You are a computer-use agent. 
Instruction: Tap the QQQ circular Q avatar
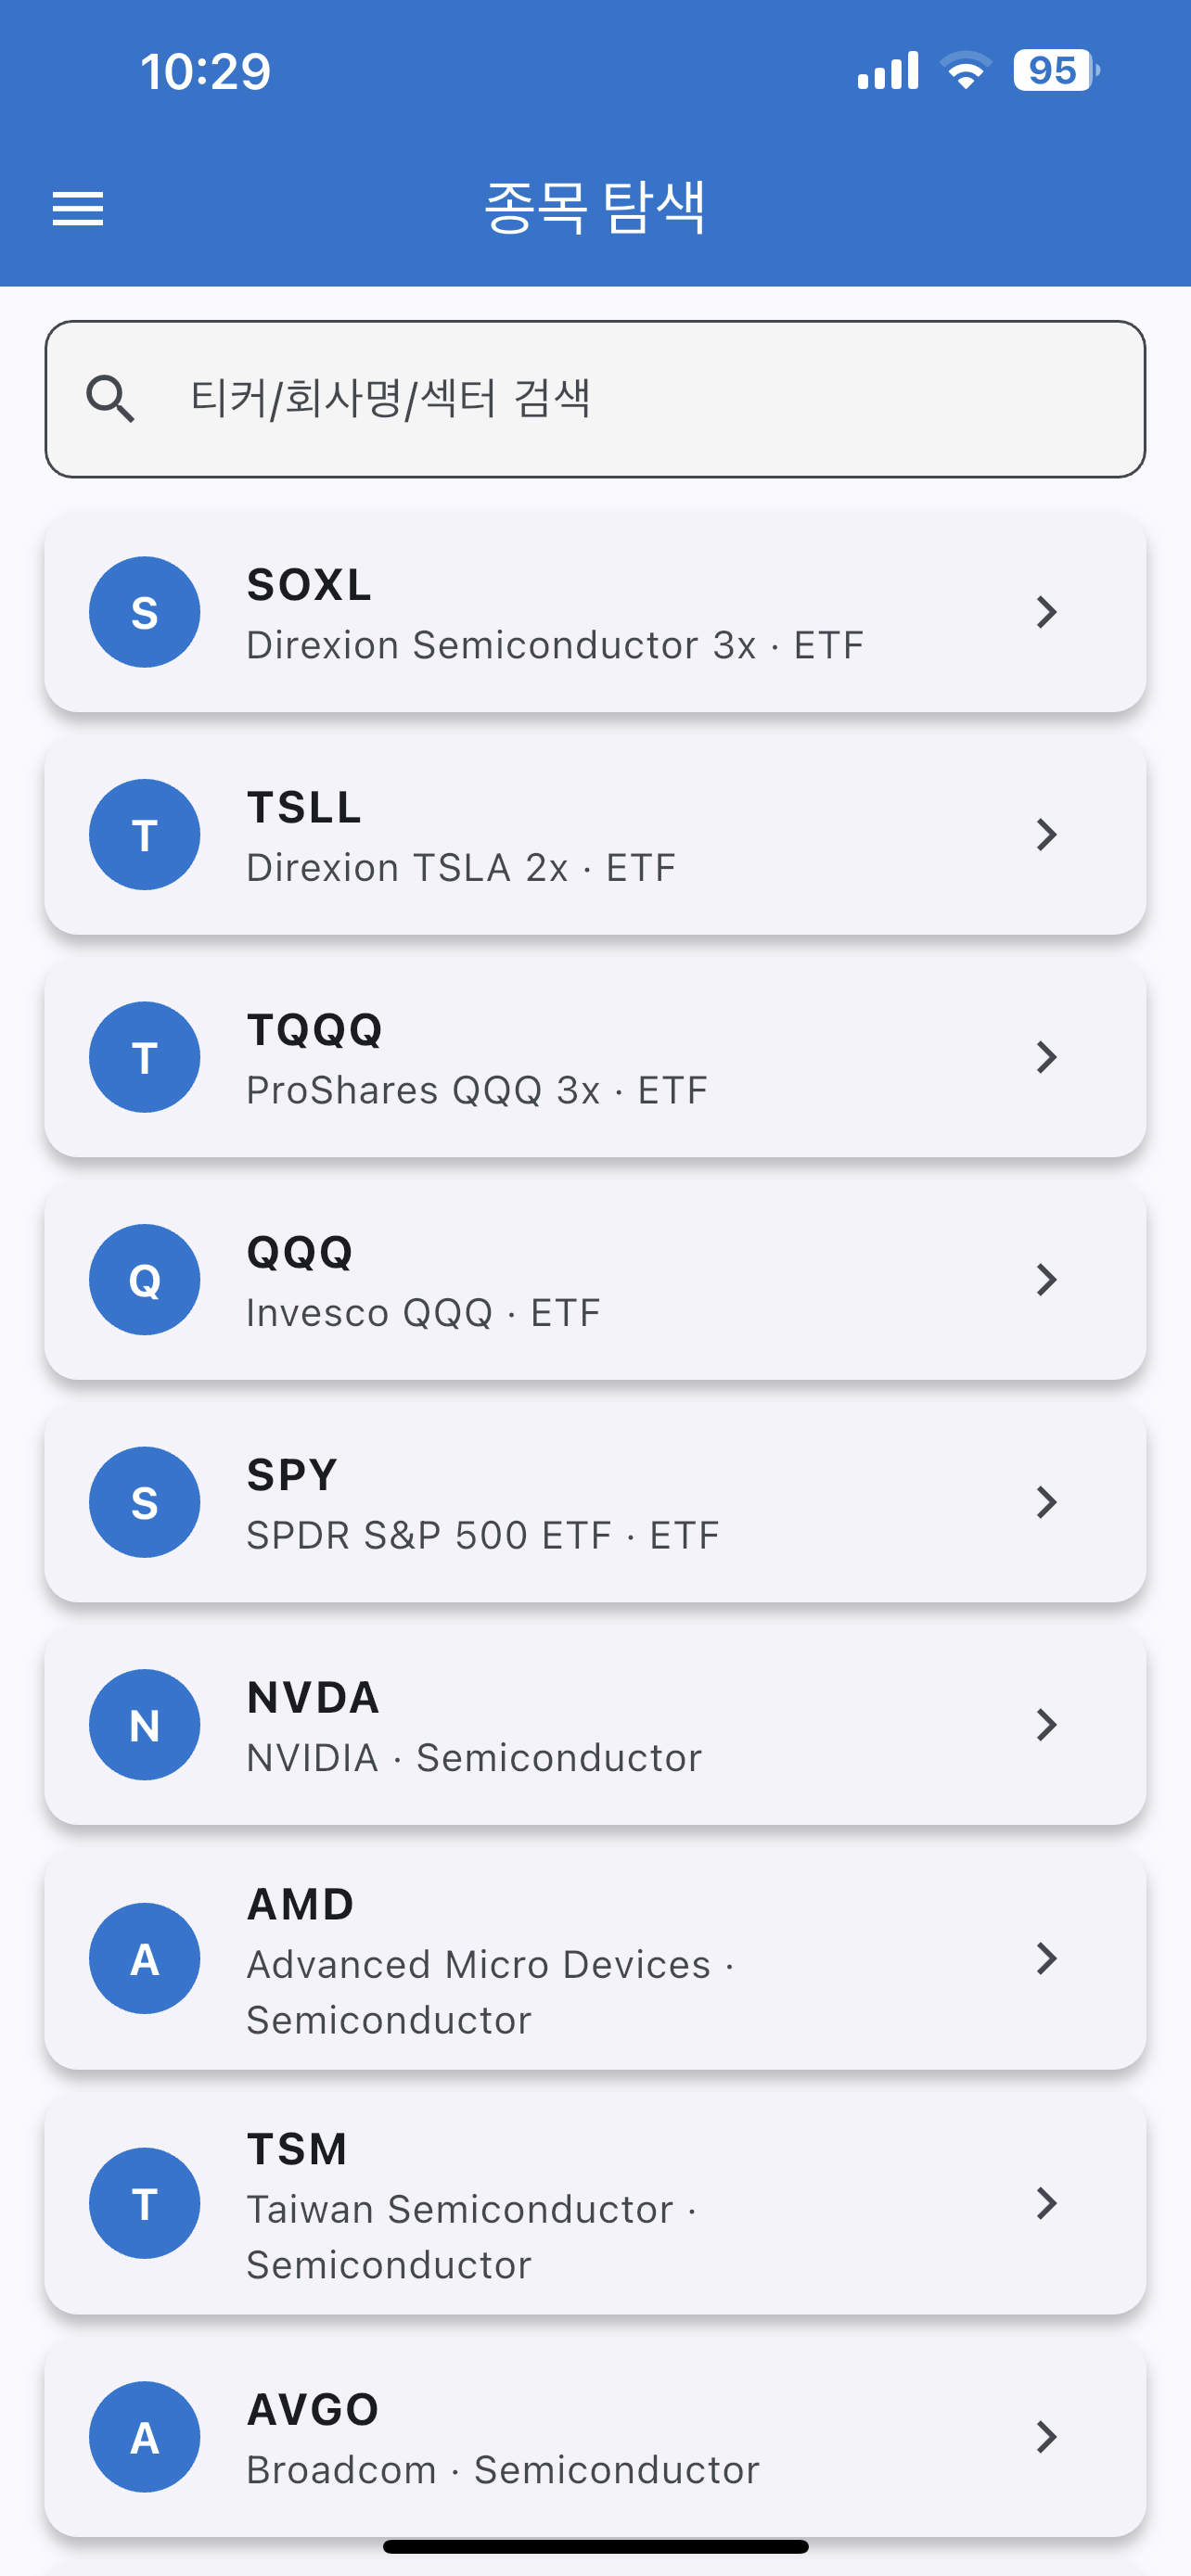145,1280
